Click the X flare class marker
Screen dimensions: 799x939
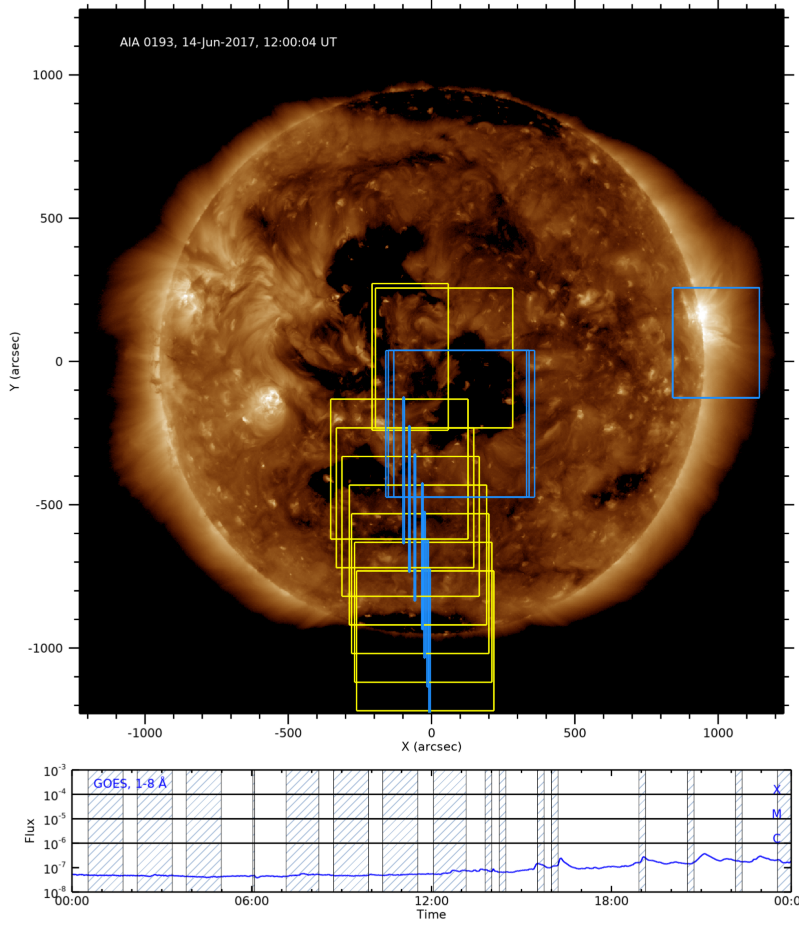coord(777,790)
